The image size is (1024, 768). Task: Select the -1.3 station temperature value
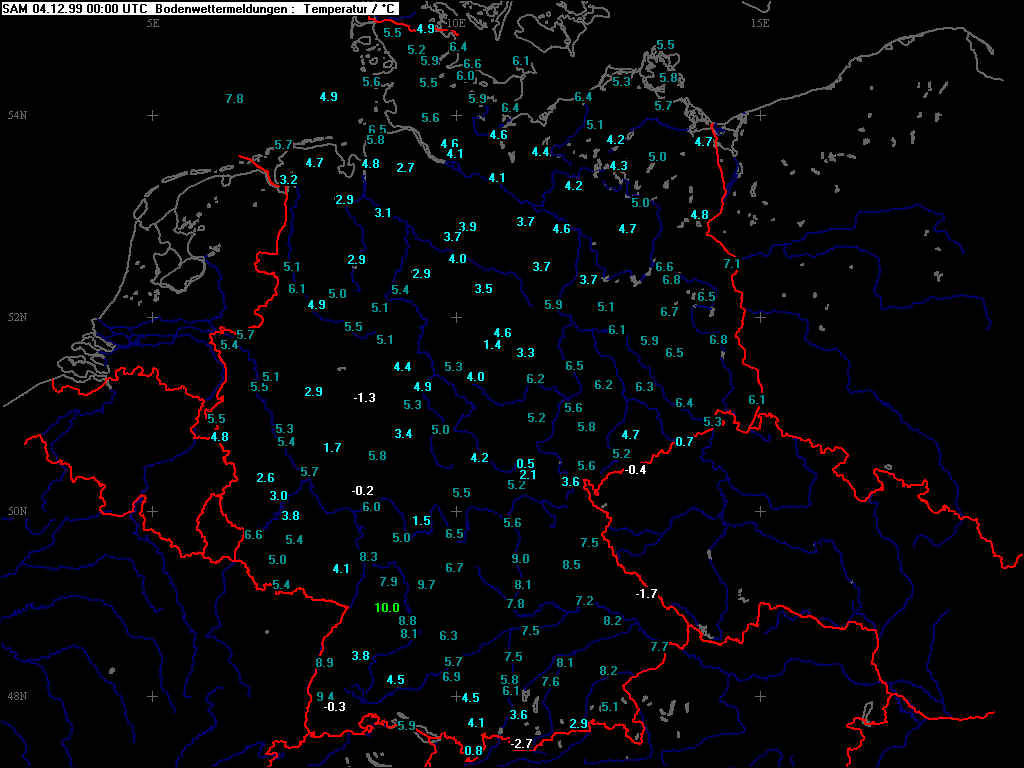coord(364,398)
